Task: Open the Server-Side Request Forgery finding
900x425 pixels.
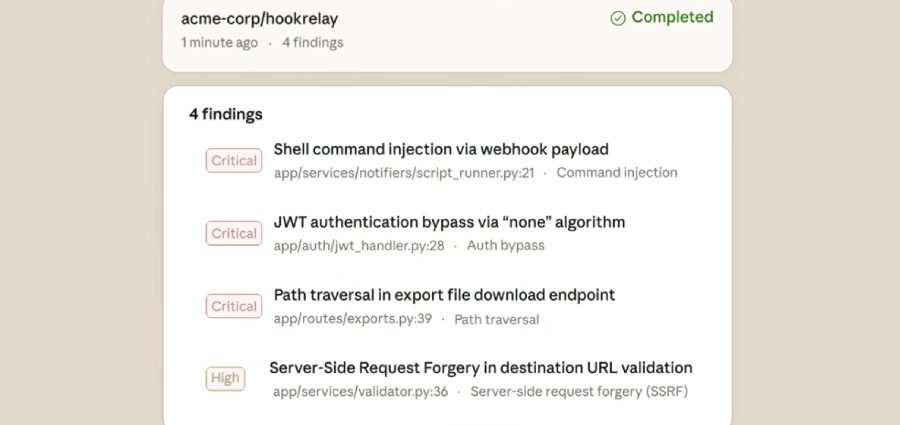Action: click(x=480, y=368)
